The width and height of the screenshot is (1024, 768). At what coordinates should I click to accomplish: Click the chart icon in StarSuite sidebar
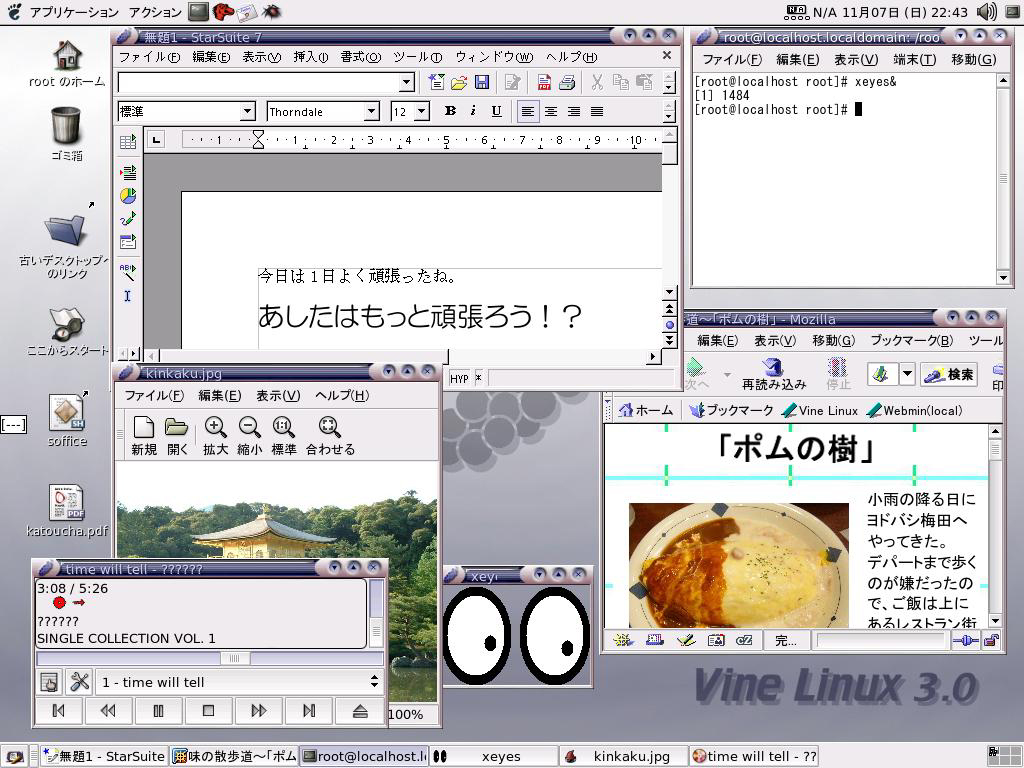coord(128,196)
